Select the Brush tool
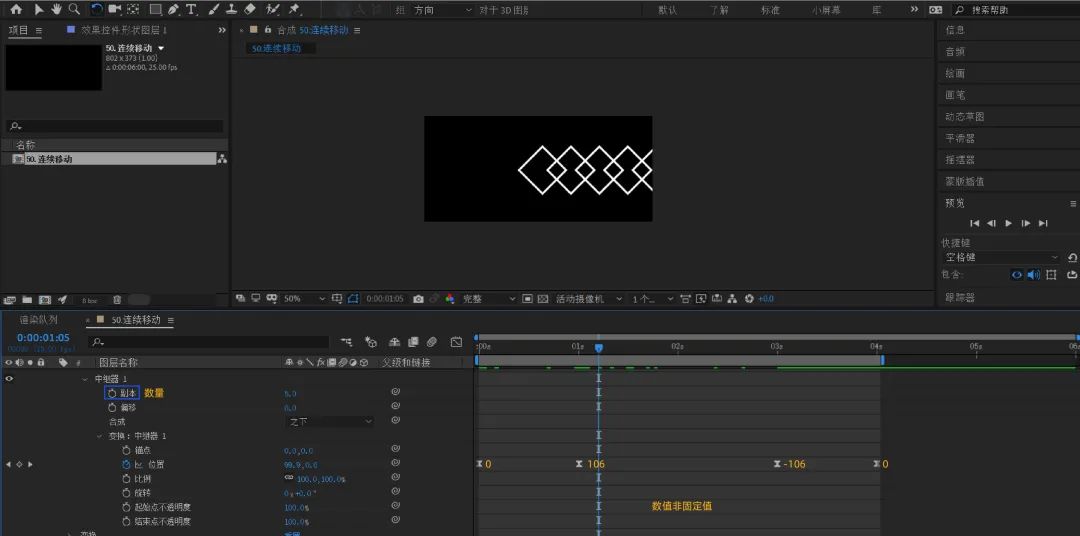The image size is (1080, 536). pos(214,10)
